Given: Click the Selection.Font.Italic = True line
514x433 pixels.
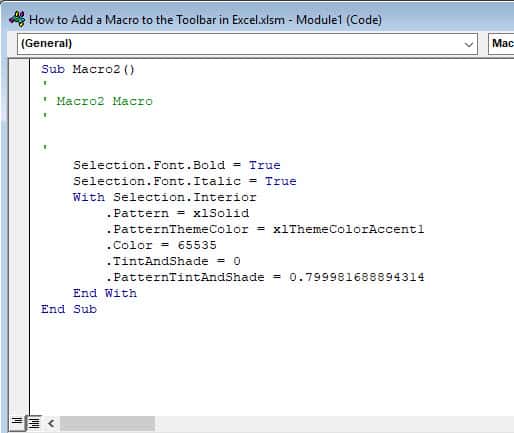Looking at the screenshot, I should click(x=185, y=181).
